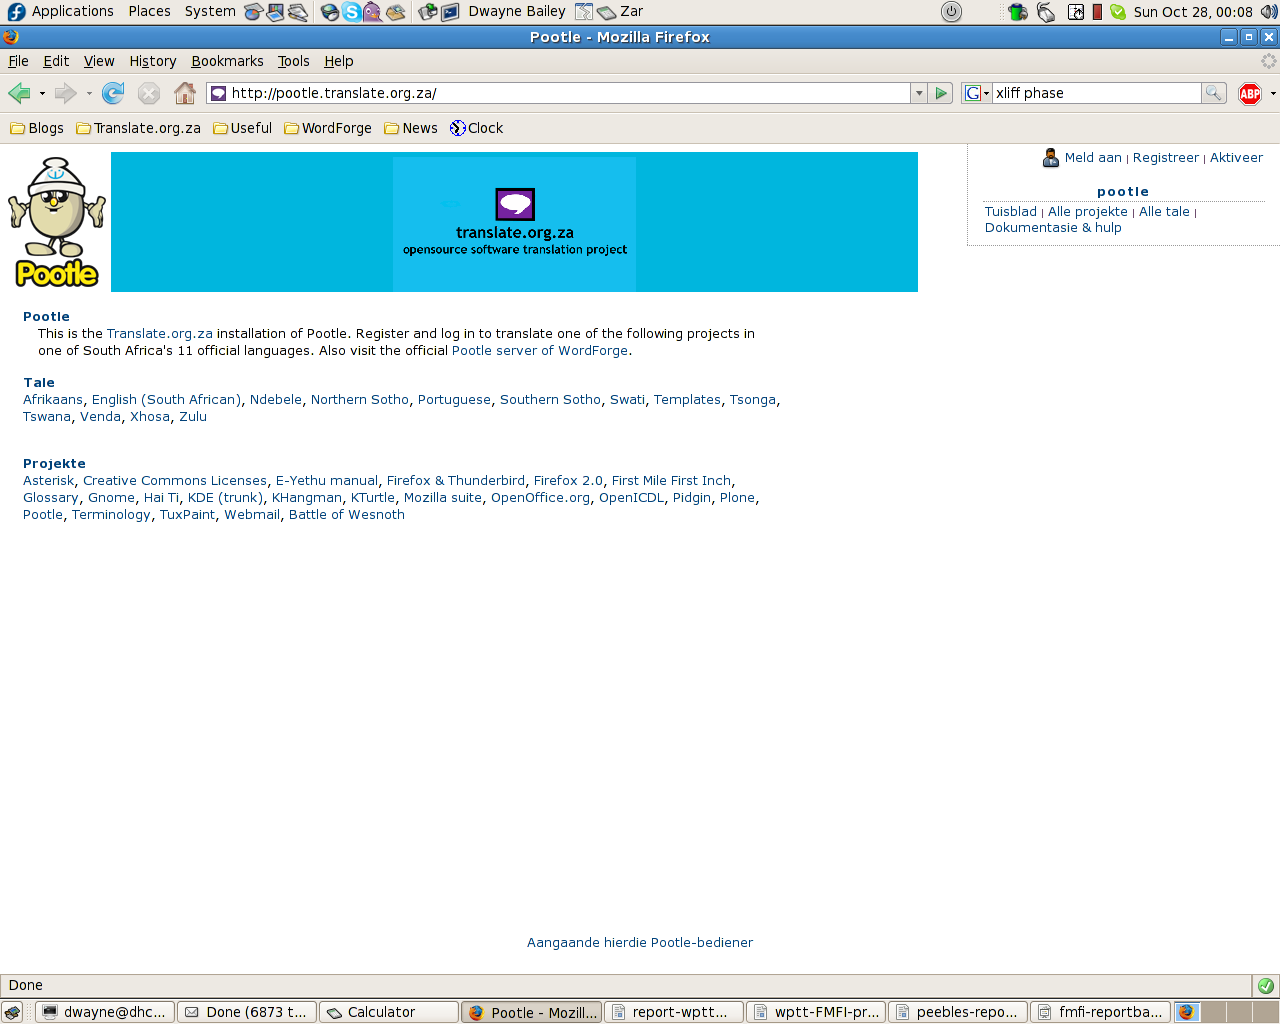Click the green Skype status tray icon
The image size is (1280, 1024).
[1118, 12]
